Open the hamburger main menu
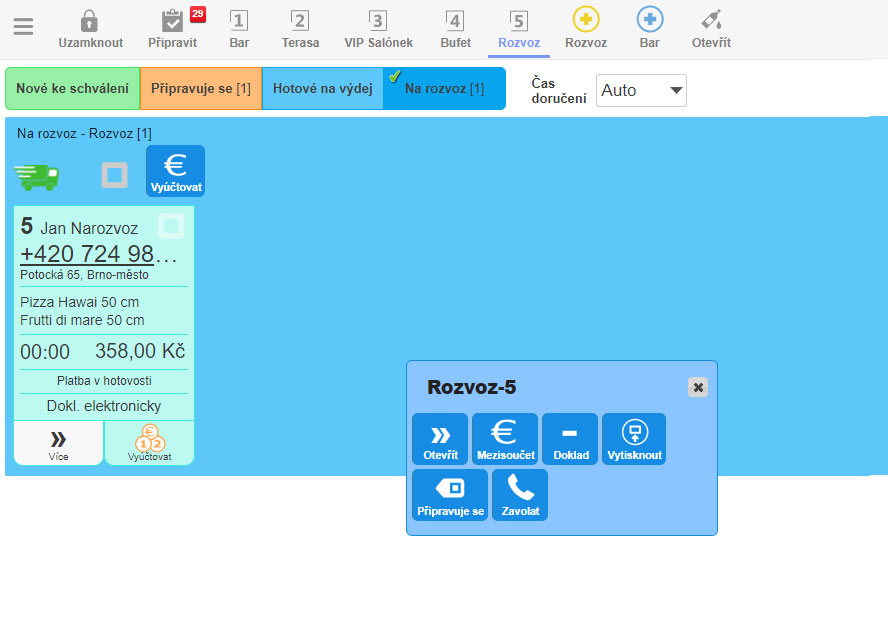888x634 pixels. click(x=23, y=27)
